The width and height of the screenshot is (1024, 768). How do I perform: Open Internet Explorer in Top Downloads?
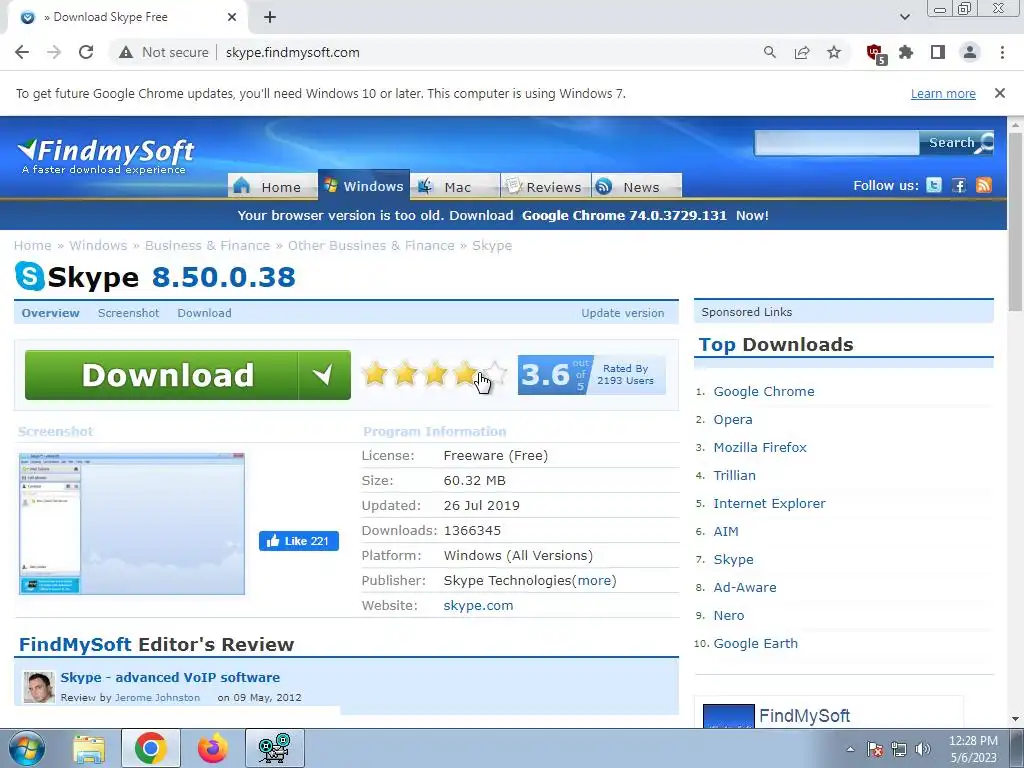point(769,504)
